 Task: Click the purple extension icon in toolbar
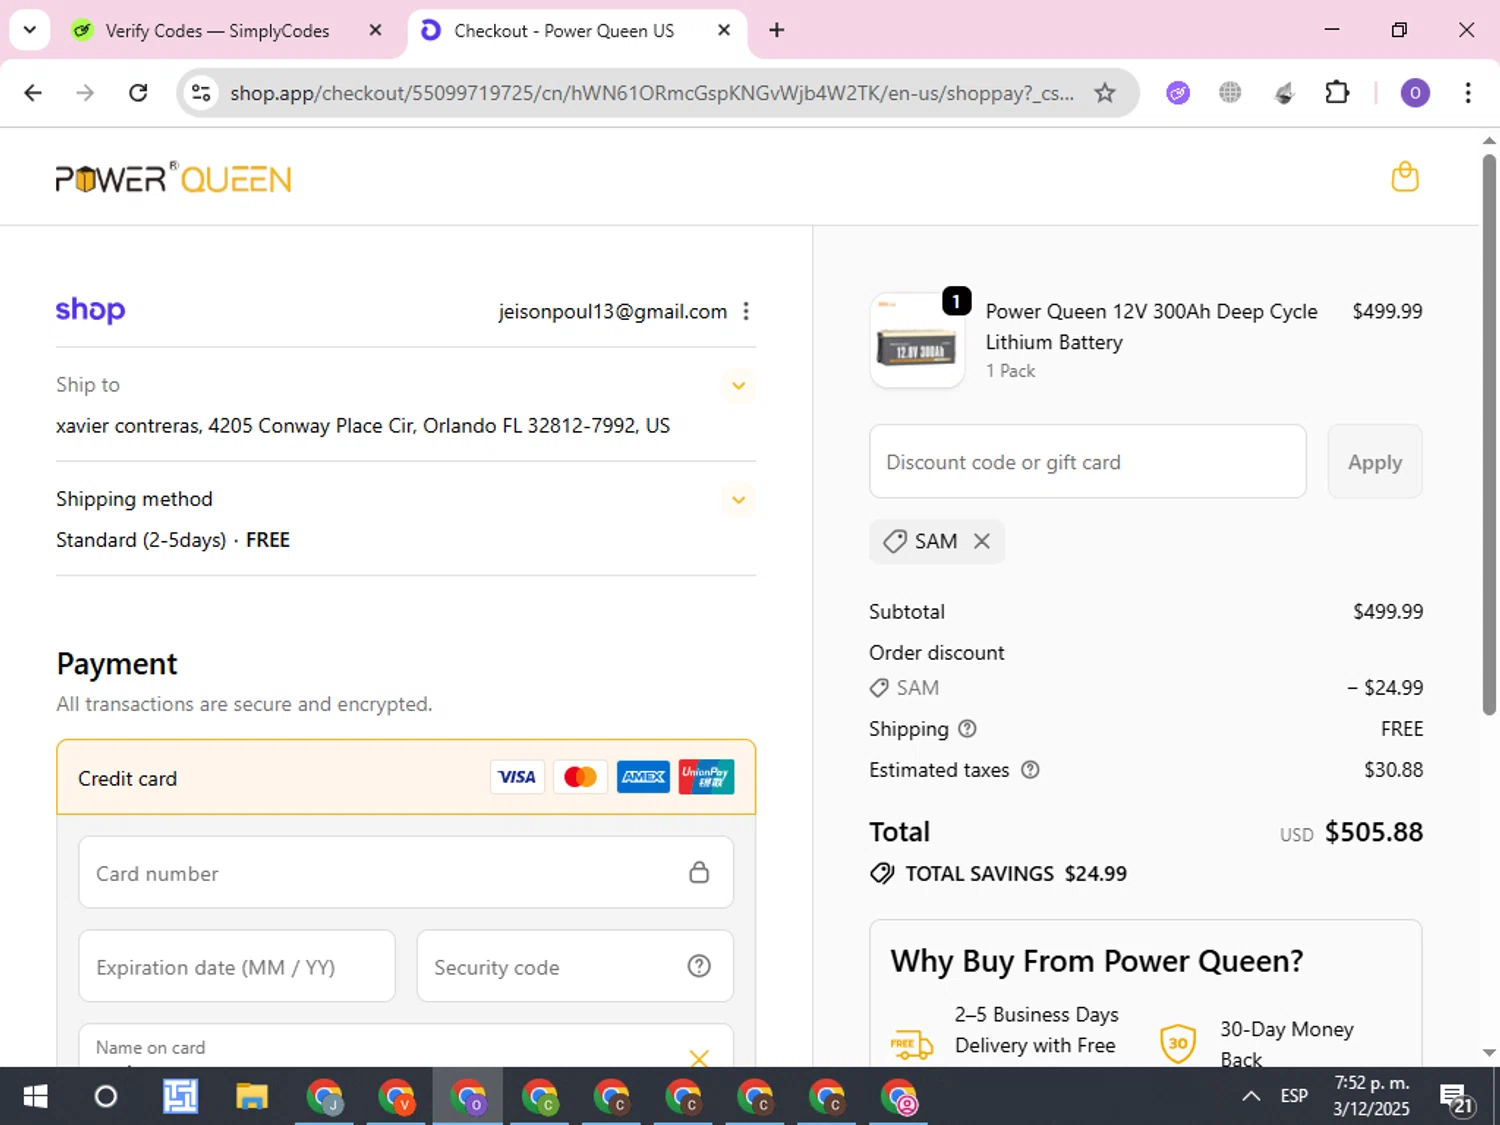[x=1178, y=93]
